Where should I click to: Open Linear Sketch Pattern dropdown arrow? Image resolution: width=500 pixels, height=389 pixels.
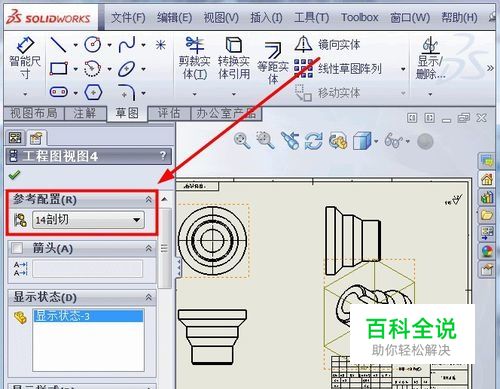click(403, 69)
